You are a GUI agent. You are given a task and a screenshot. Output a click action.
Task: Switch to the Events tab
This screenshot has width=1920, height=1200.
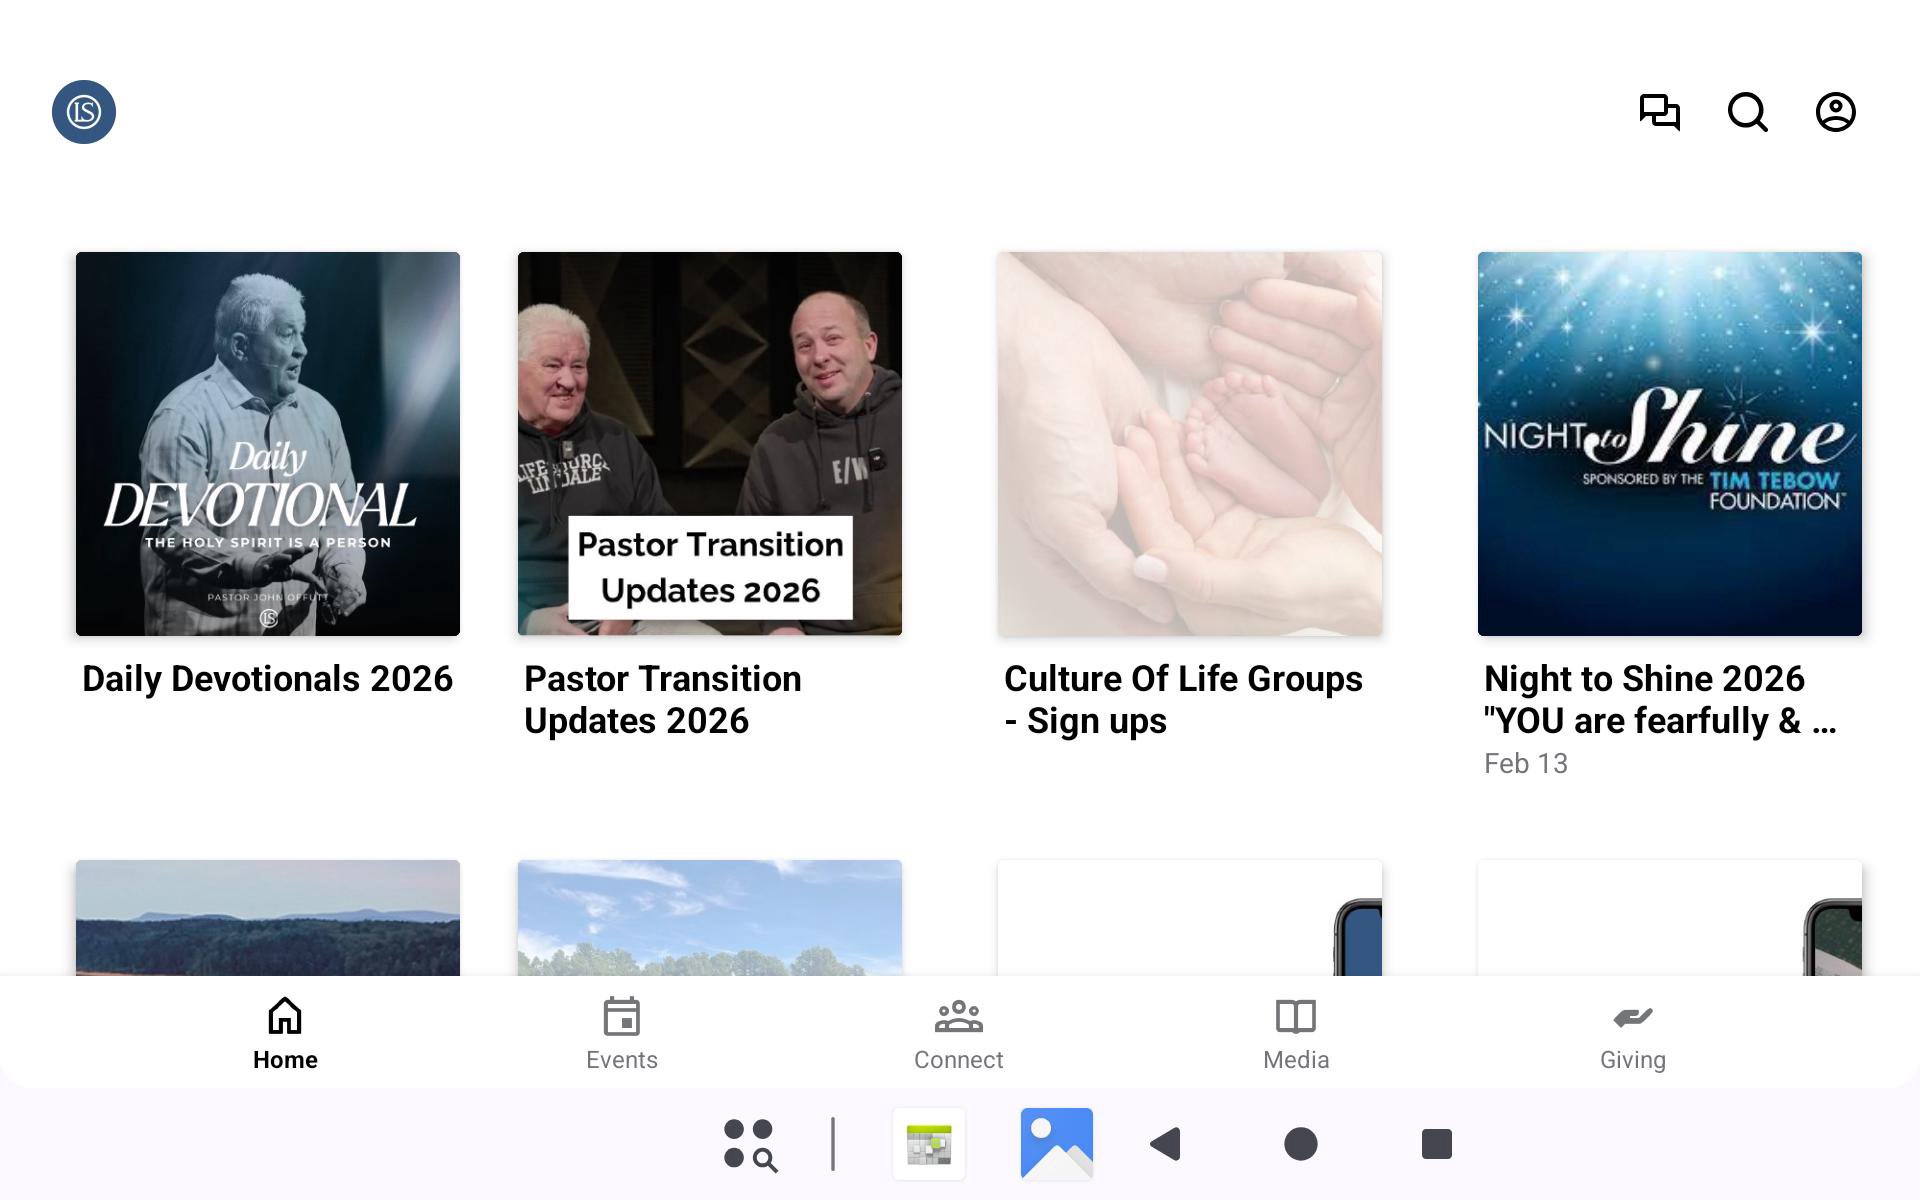[622, 1034]
